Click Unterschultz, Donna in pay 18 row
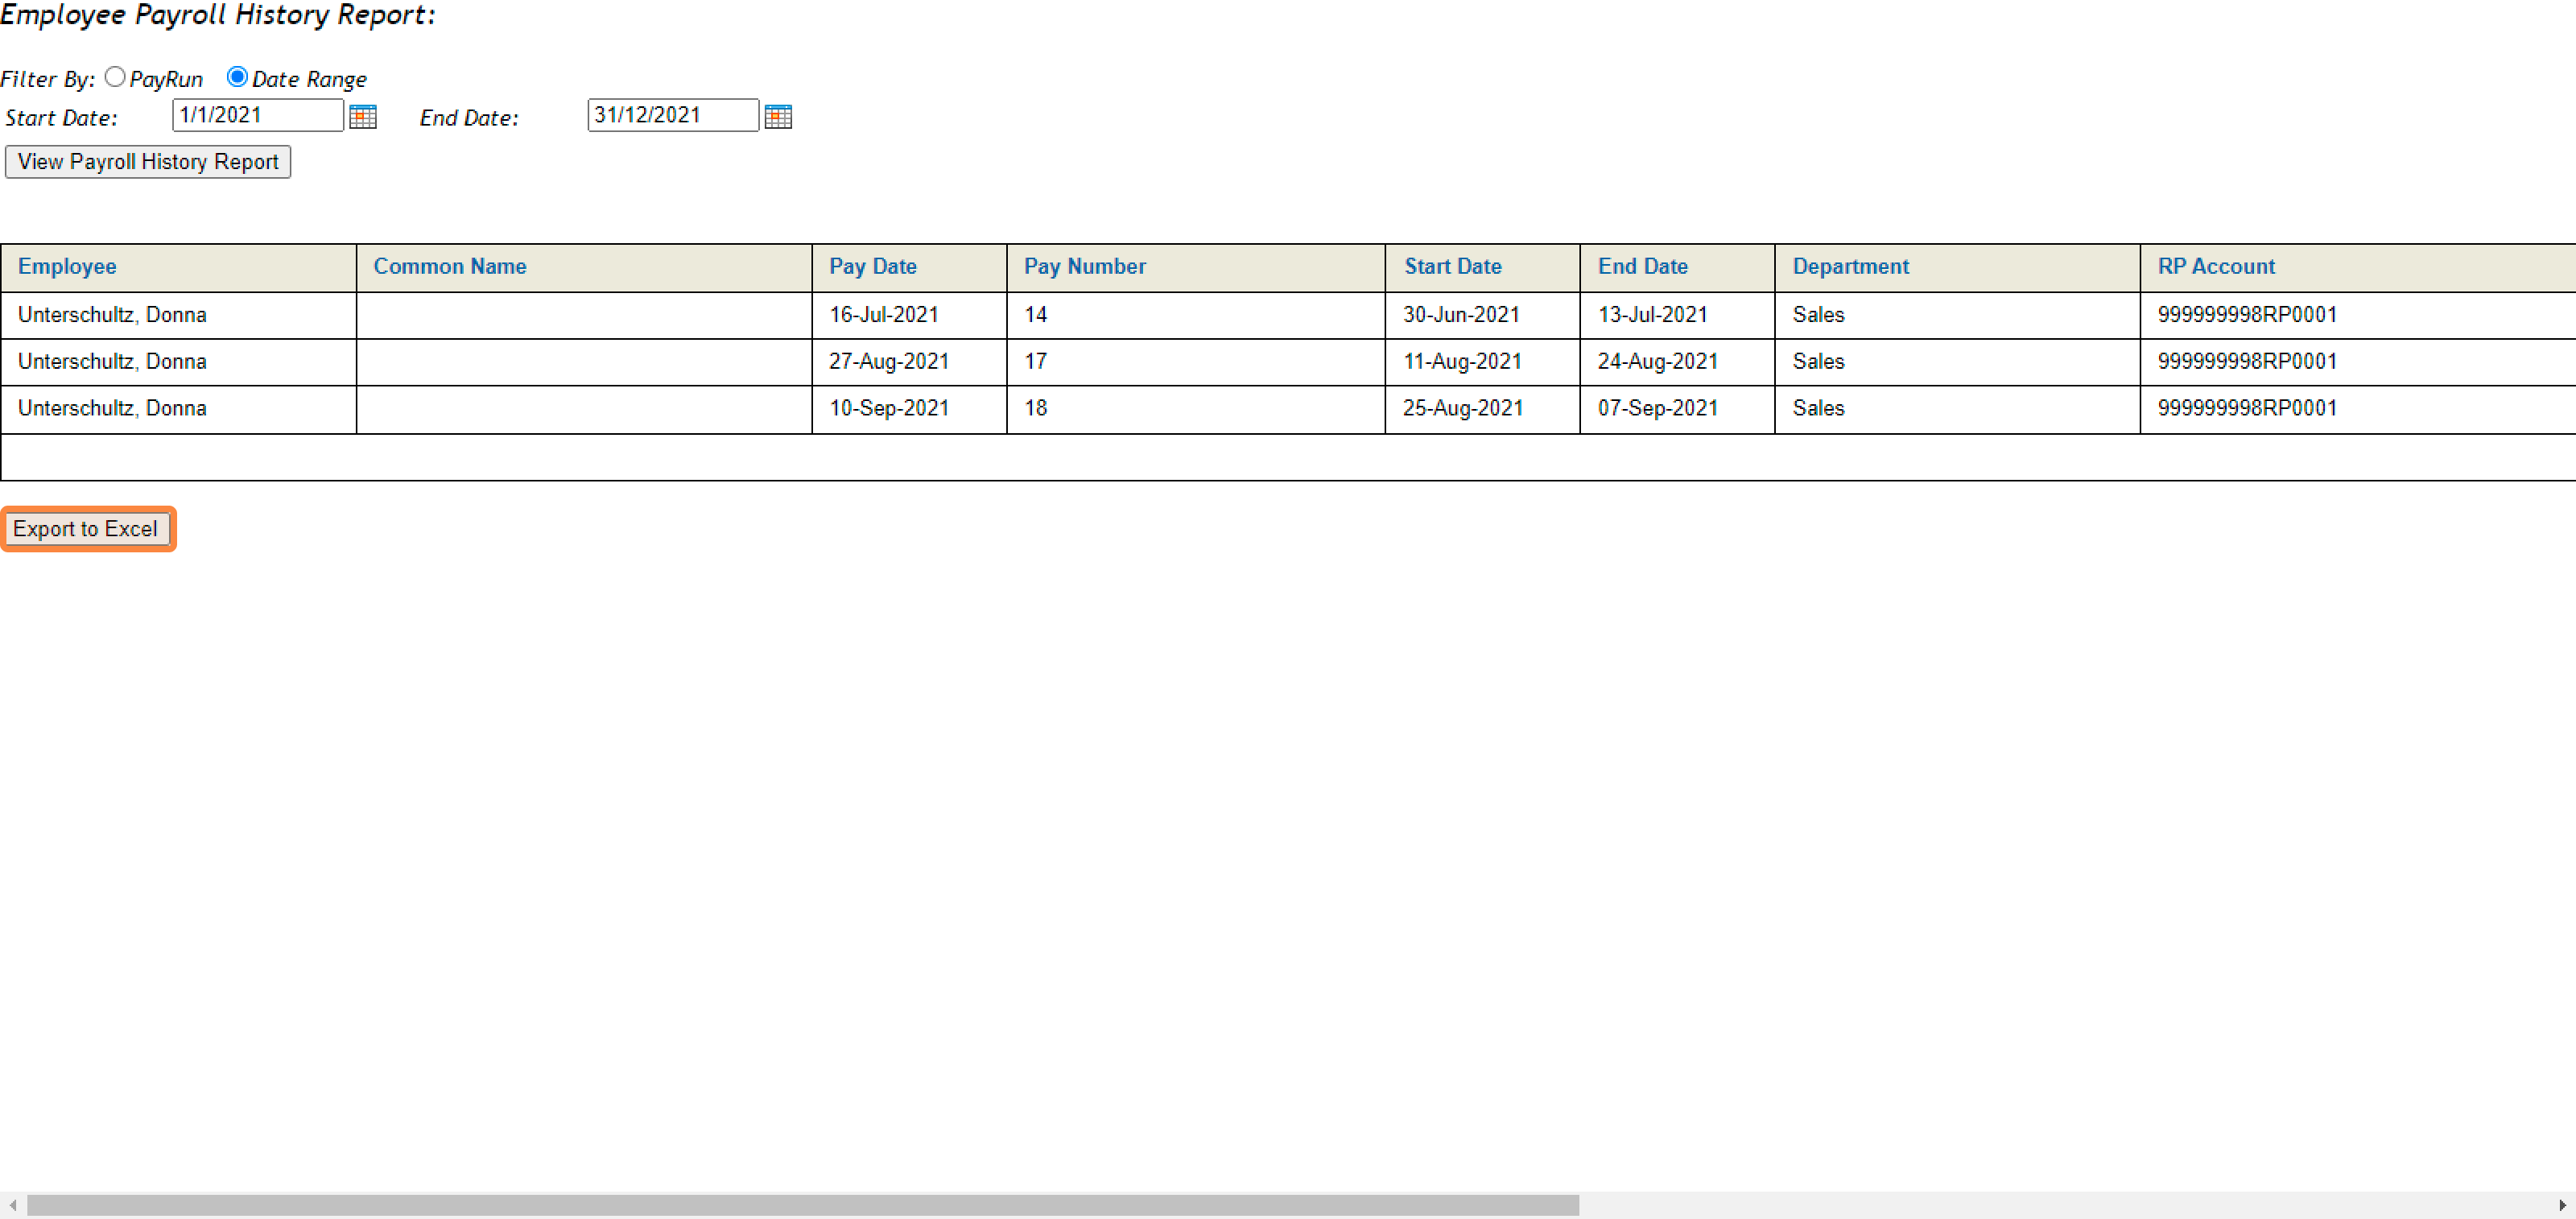The image size is (2576, 1219). click(112, 409)
